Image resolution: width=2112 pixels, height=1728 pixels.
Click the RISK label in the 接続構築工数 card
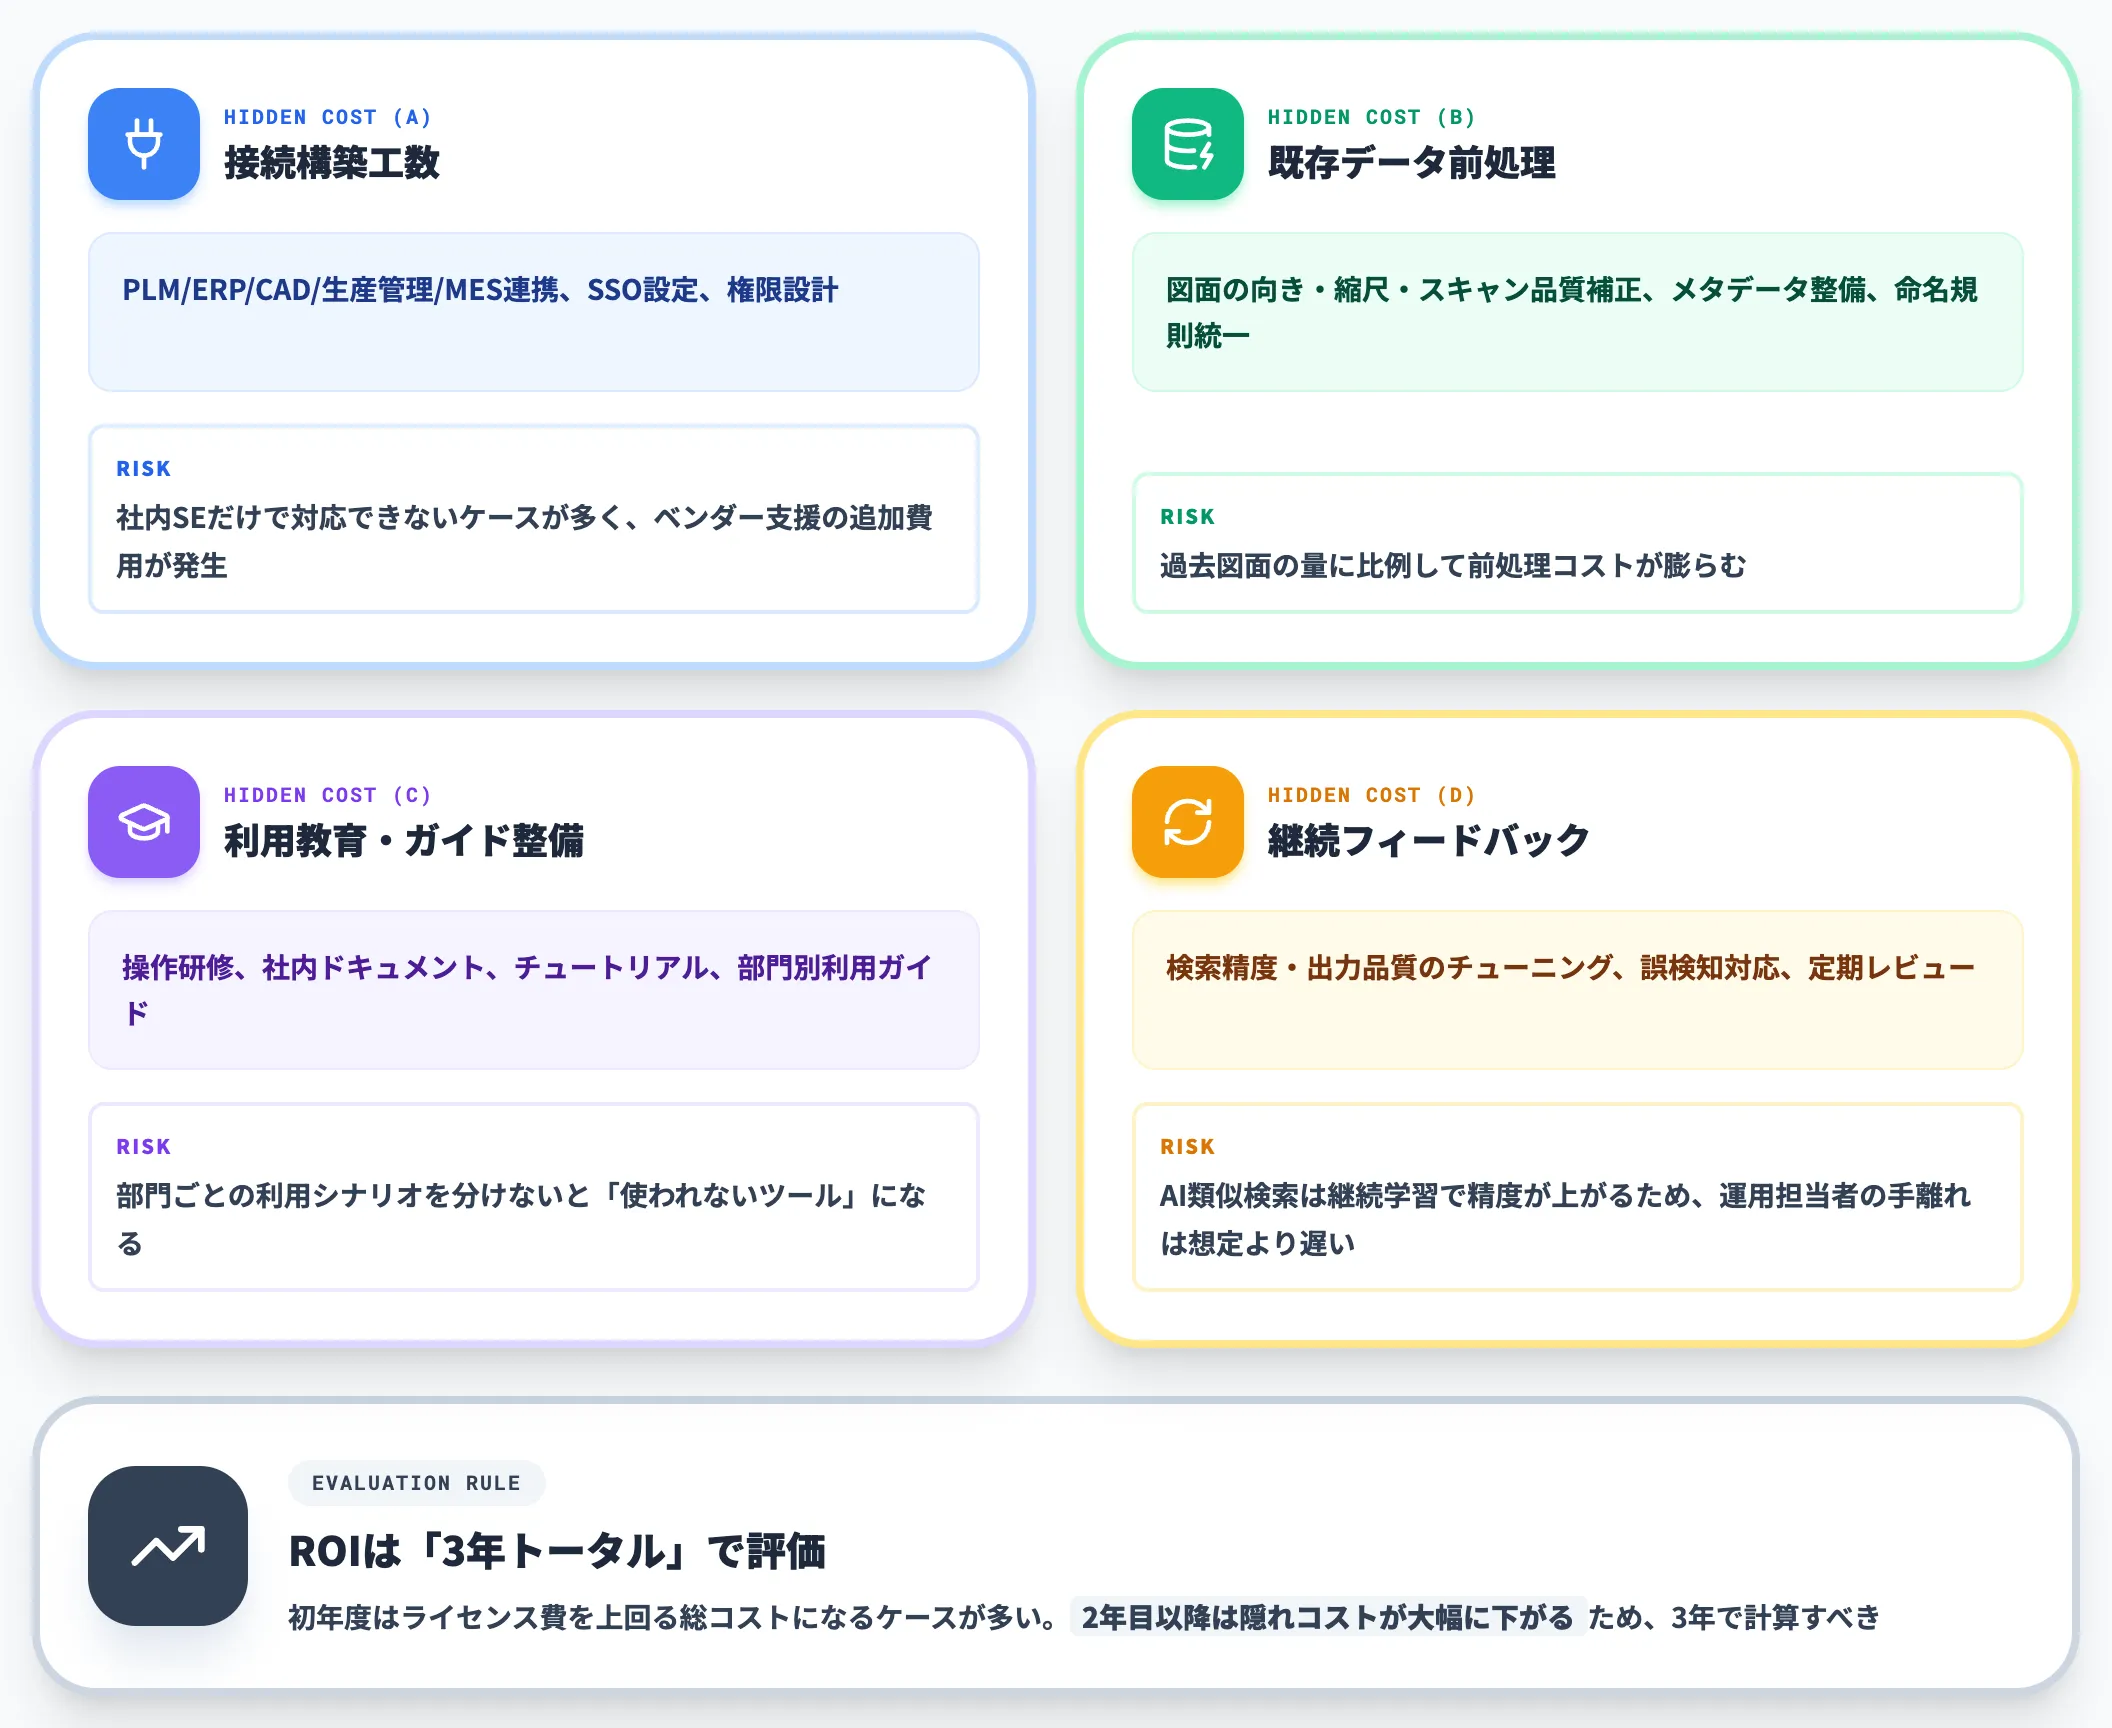tap(144, 469)
